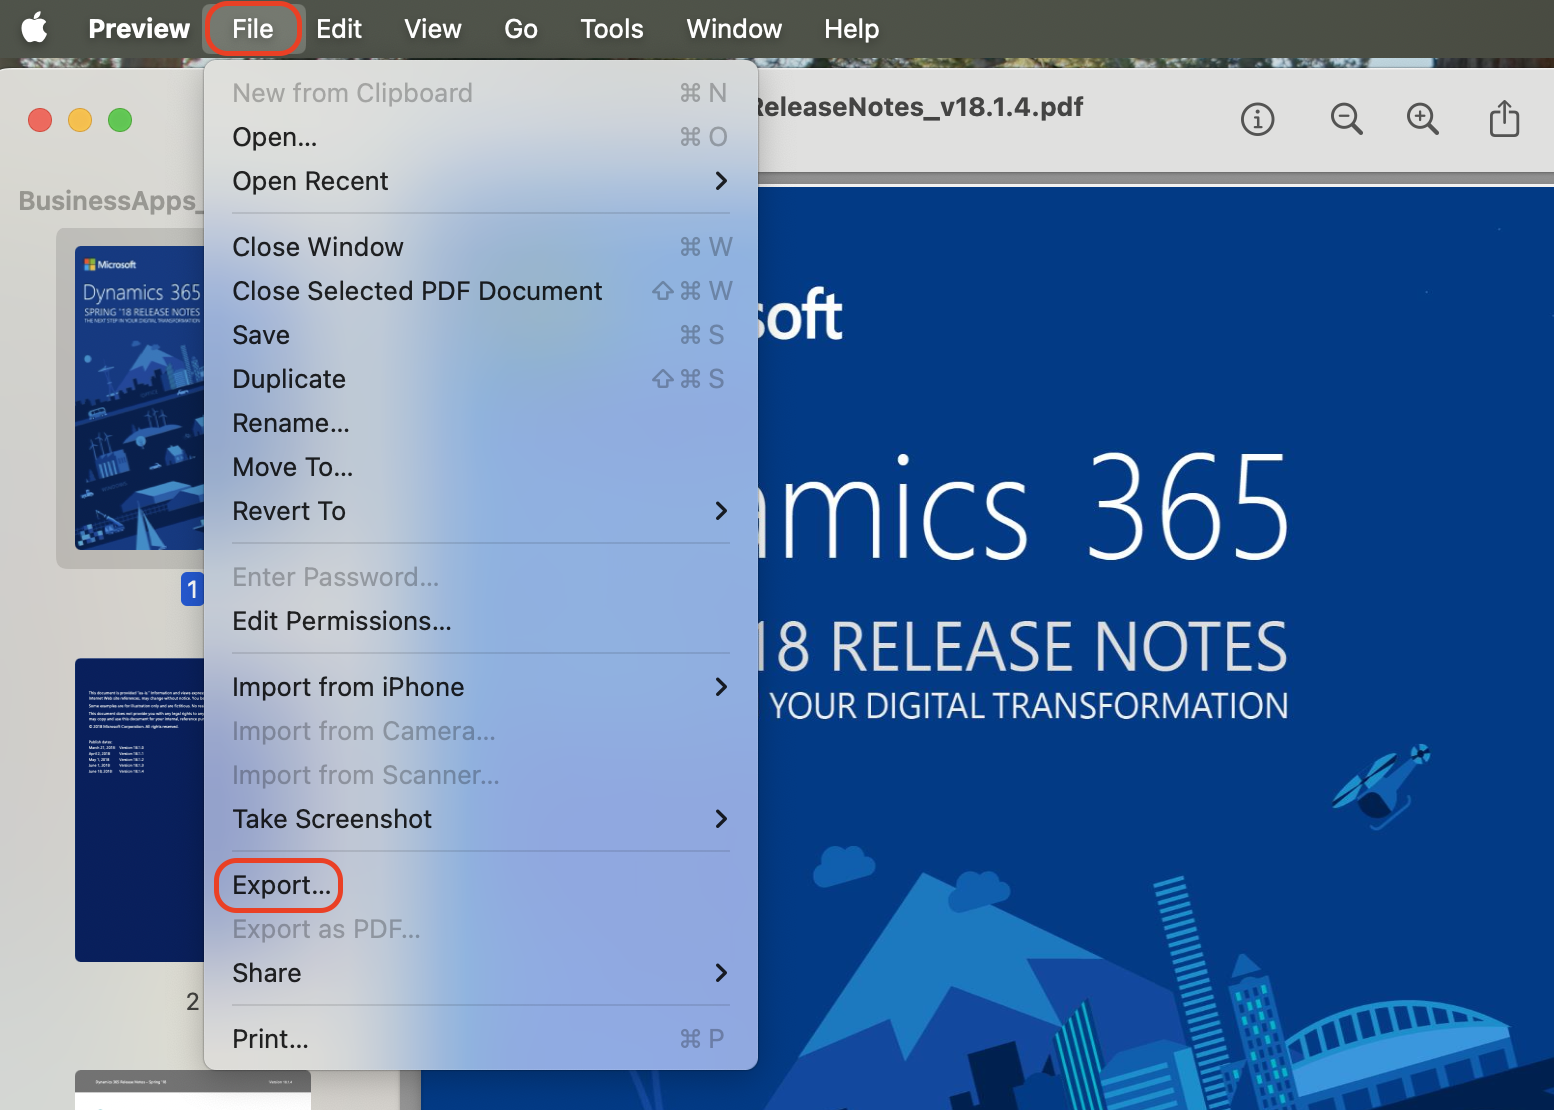Zoom in using the magnifier icon
Screen dimensions: 1554x1110
click(x=1423, y=119)
